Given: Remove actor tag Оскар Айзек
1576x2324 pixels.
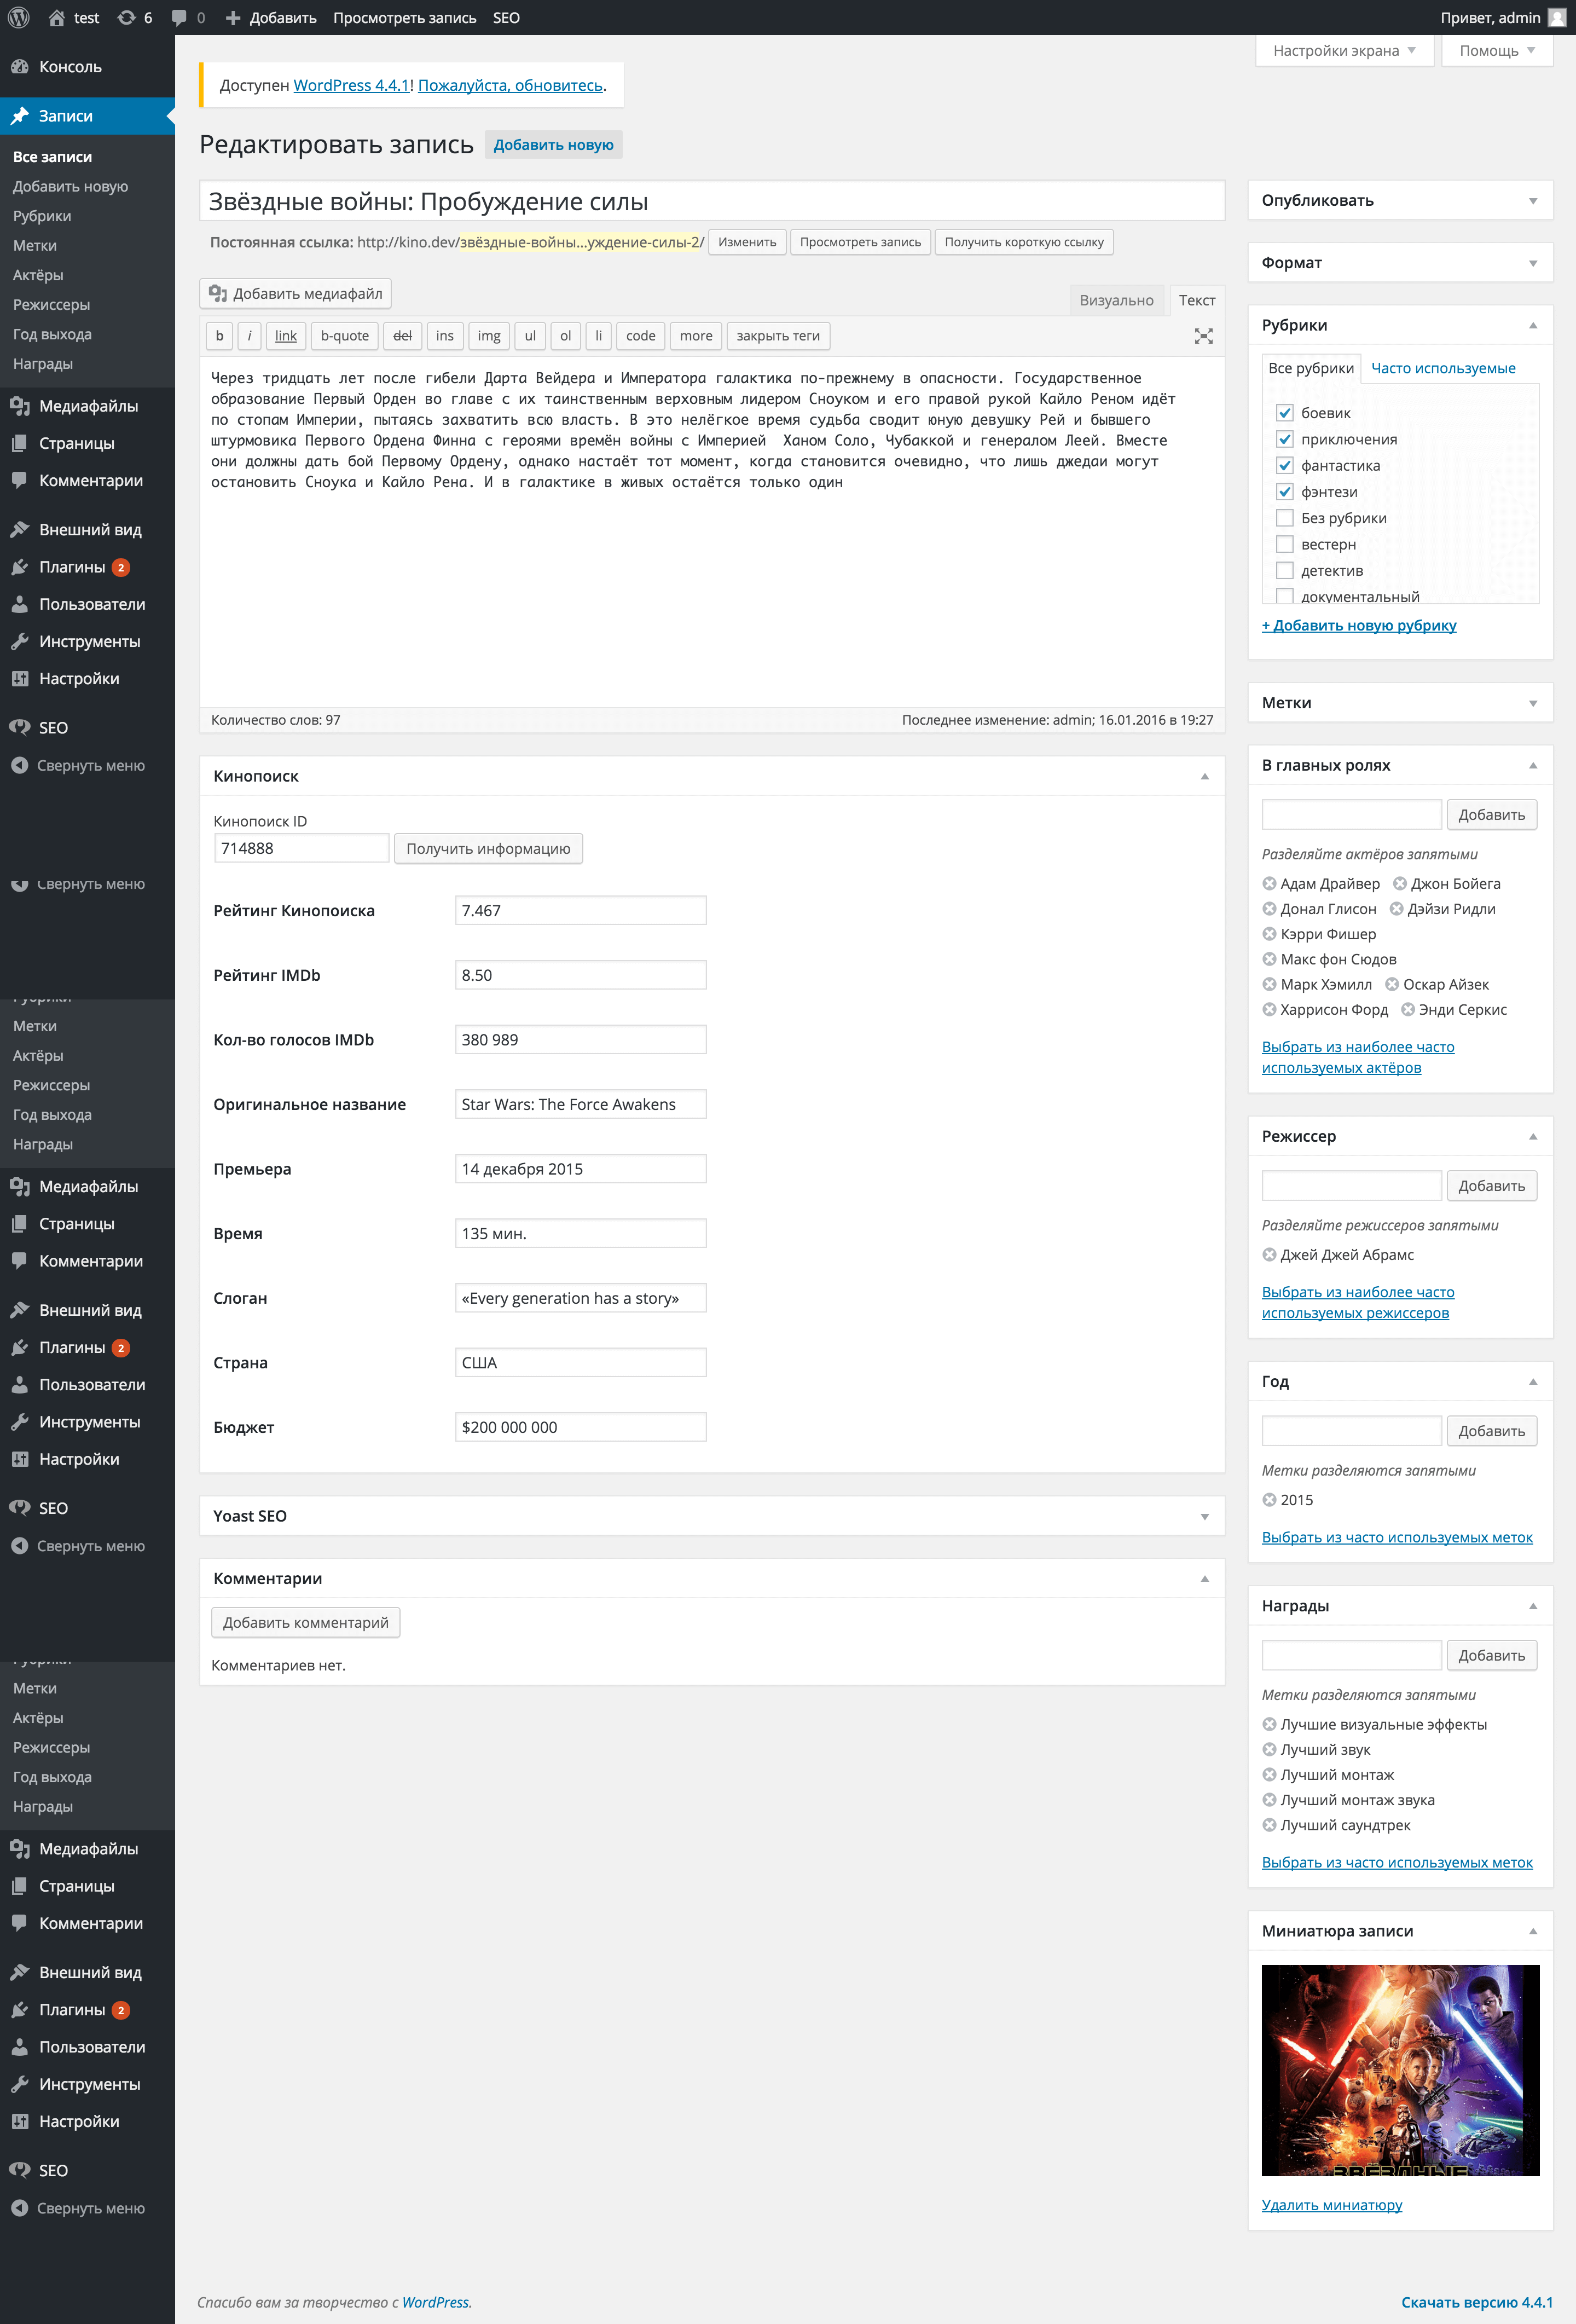Looking at the screenshot, I should [x=1392, y=985].
